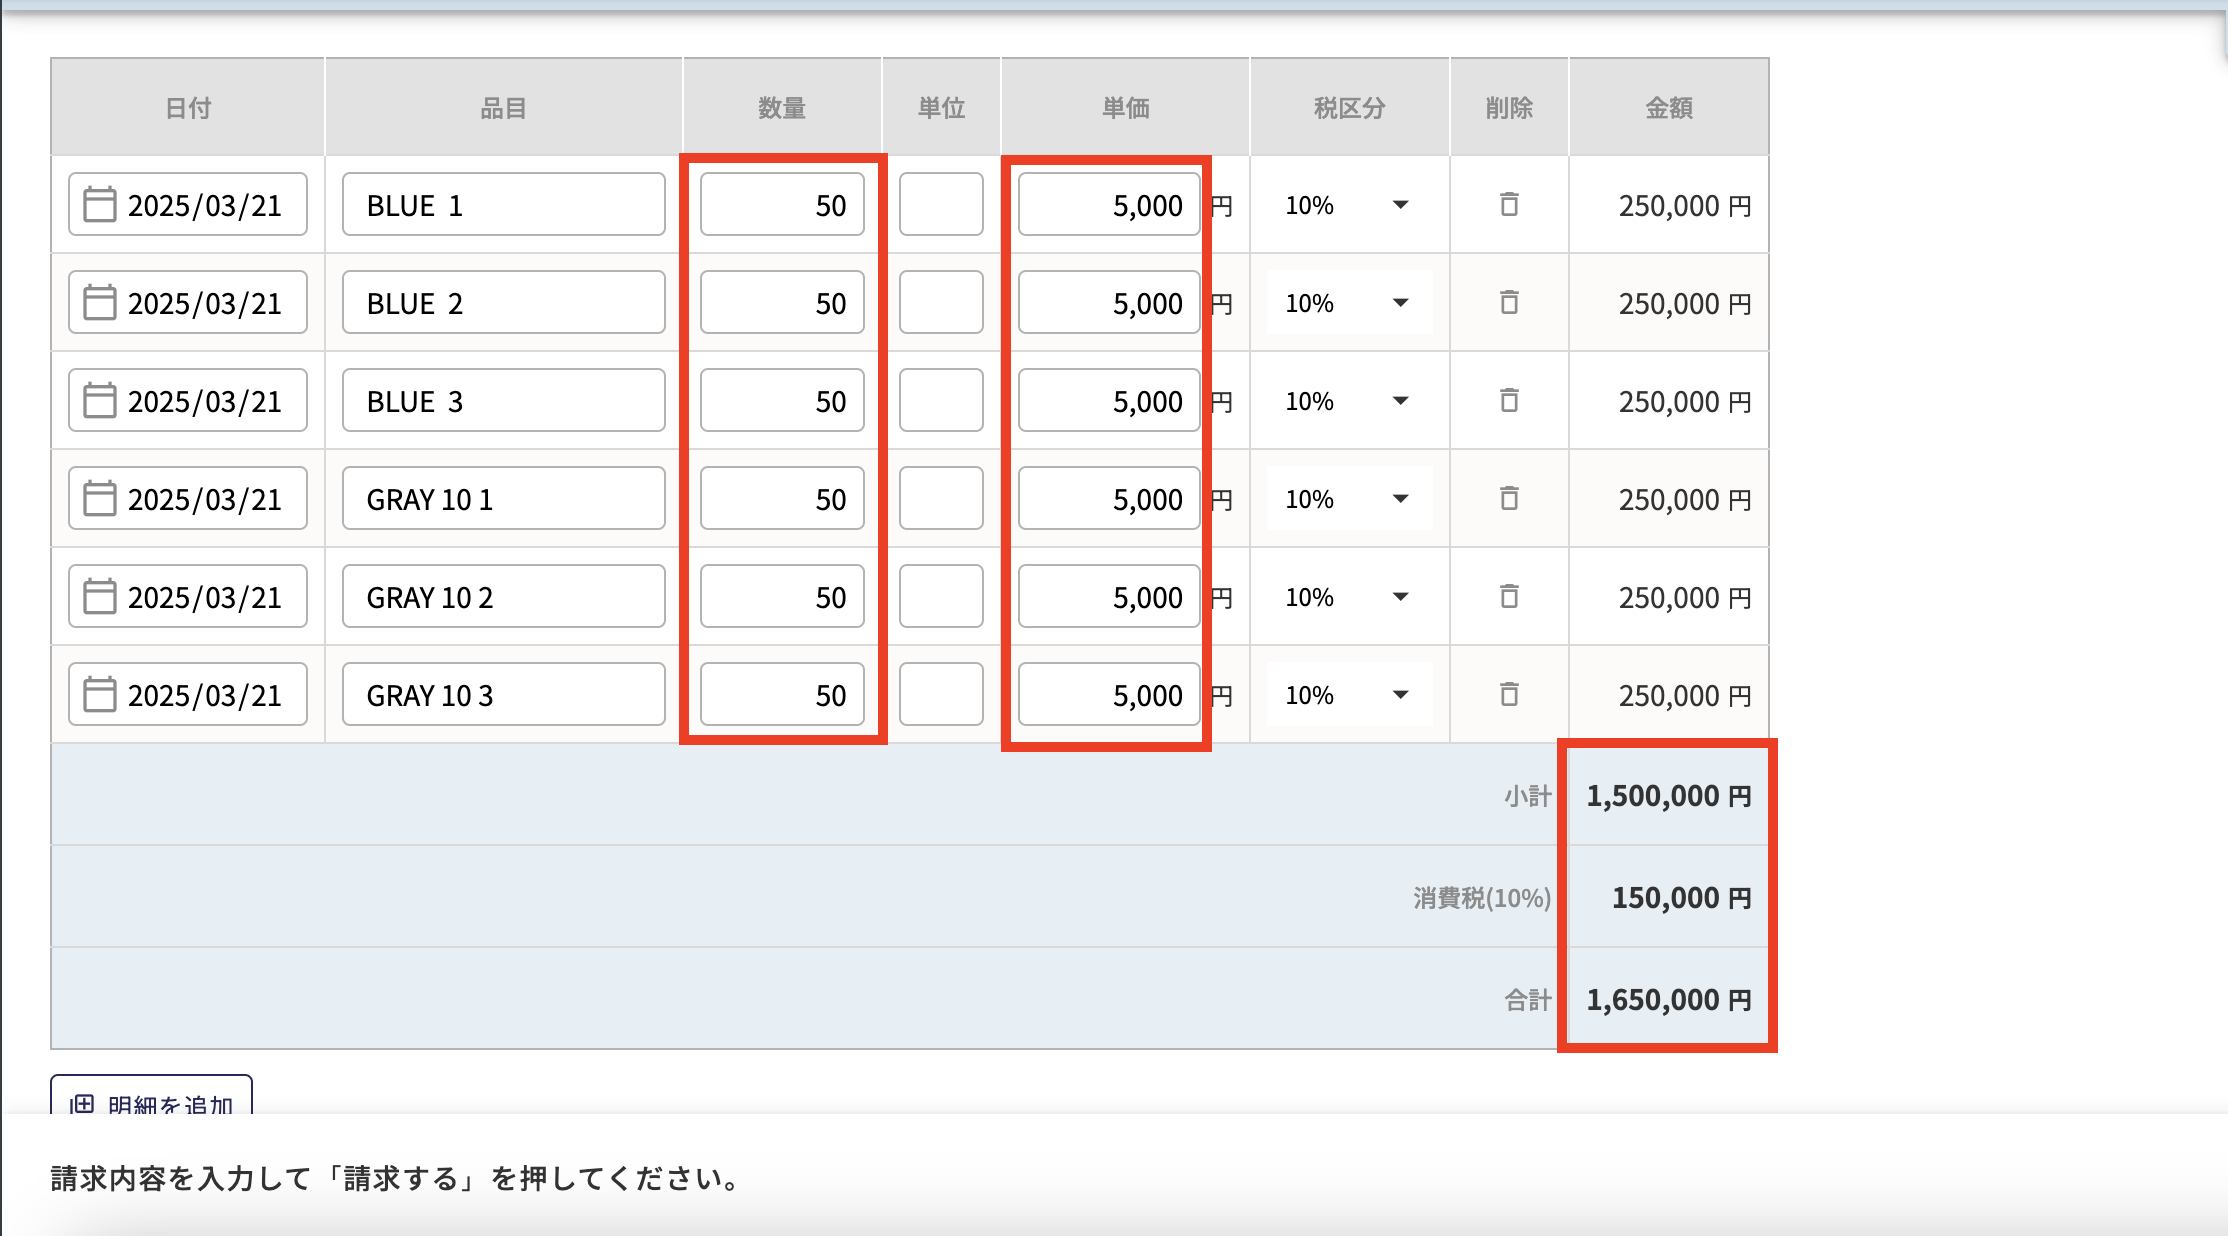Open calendar icon for BLUE 1 date

99,205
